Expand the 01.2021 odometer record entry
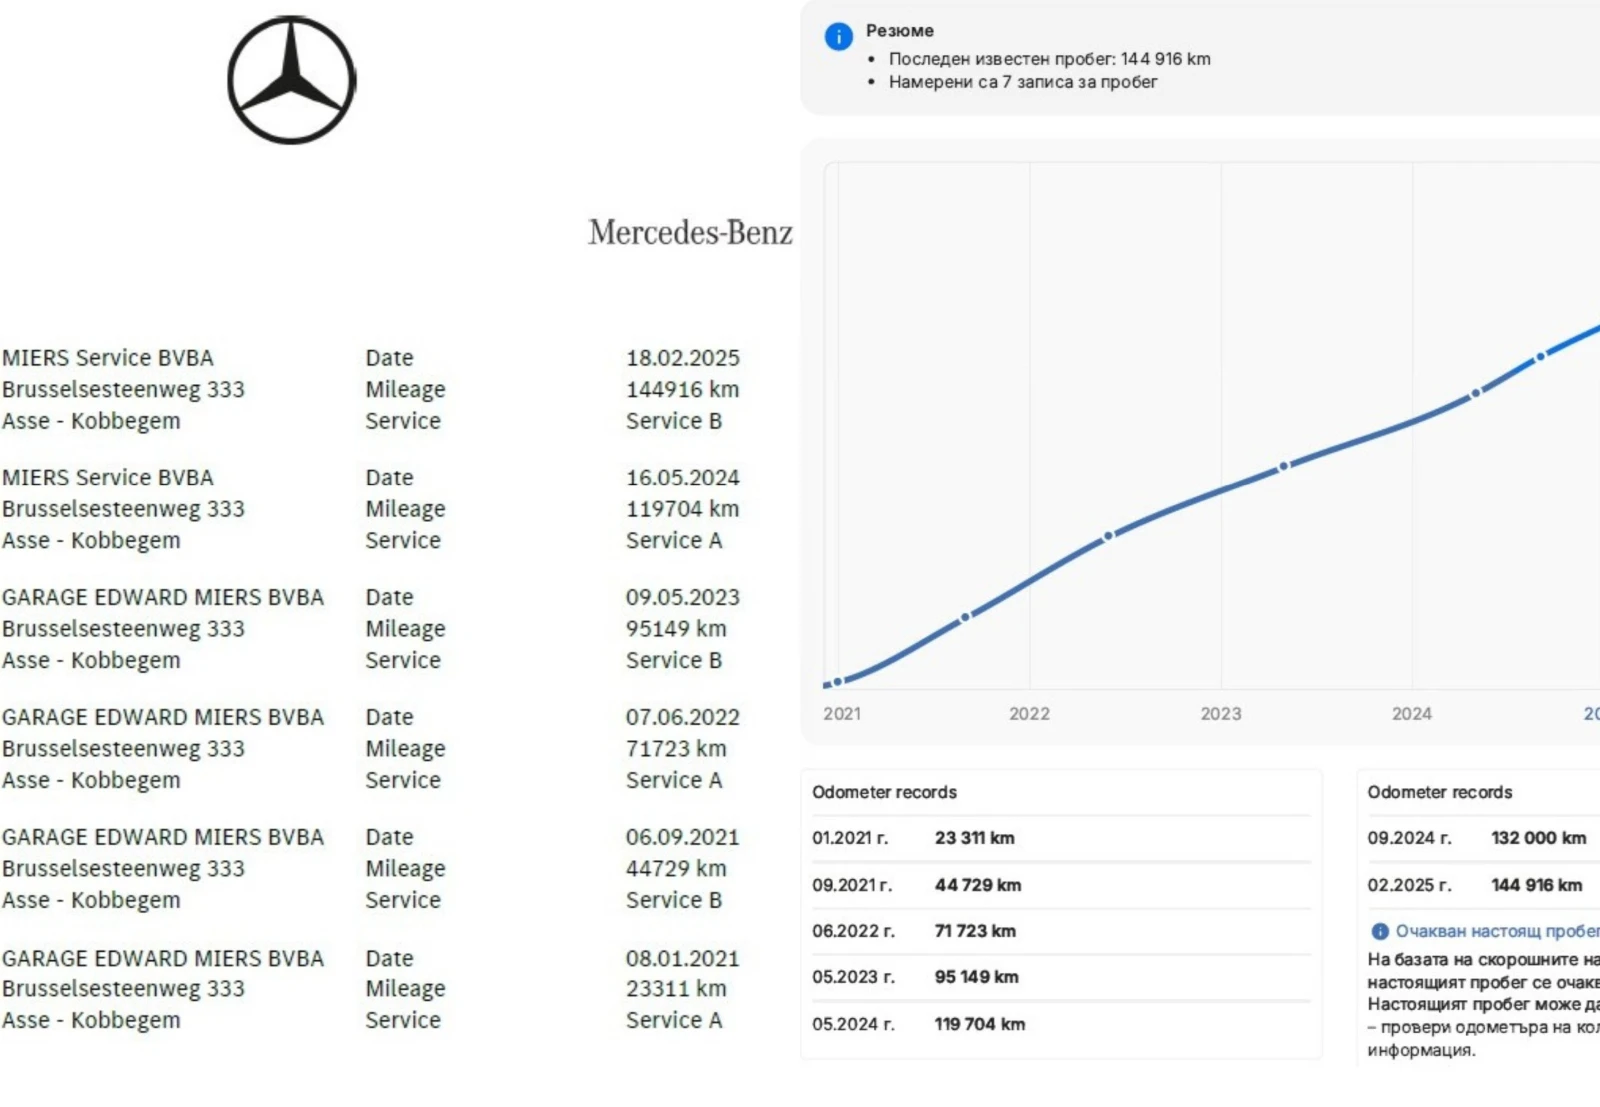1600x1107 pixels. tap(1060, 838)
